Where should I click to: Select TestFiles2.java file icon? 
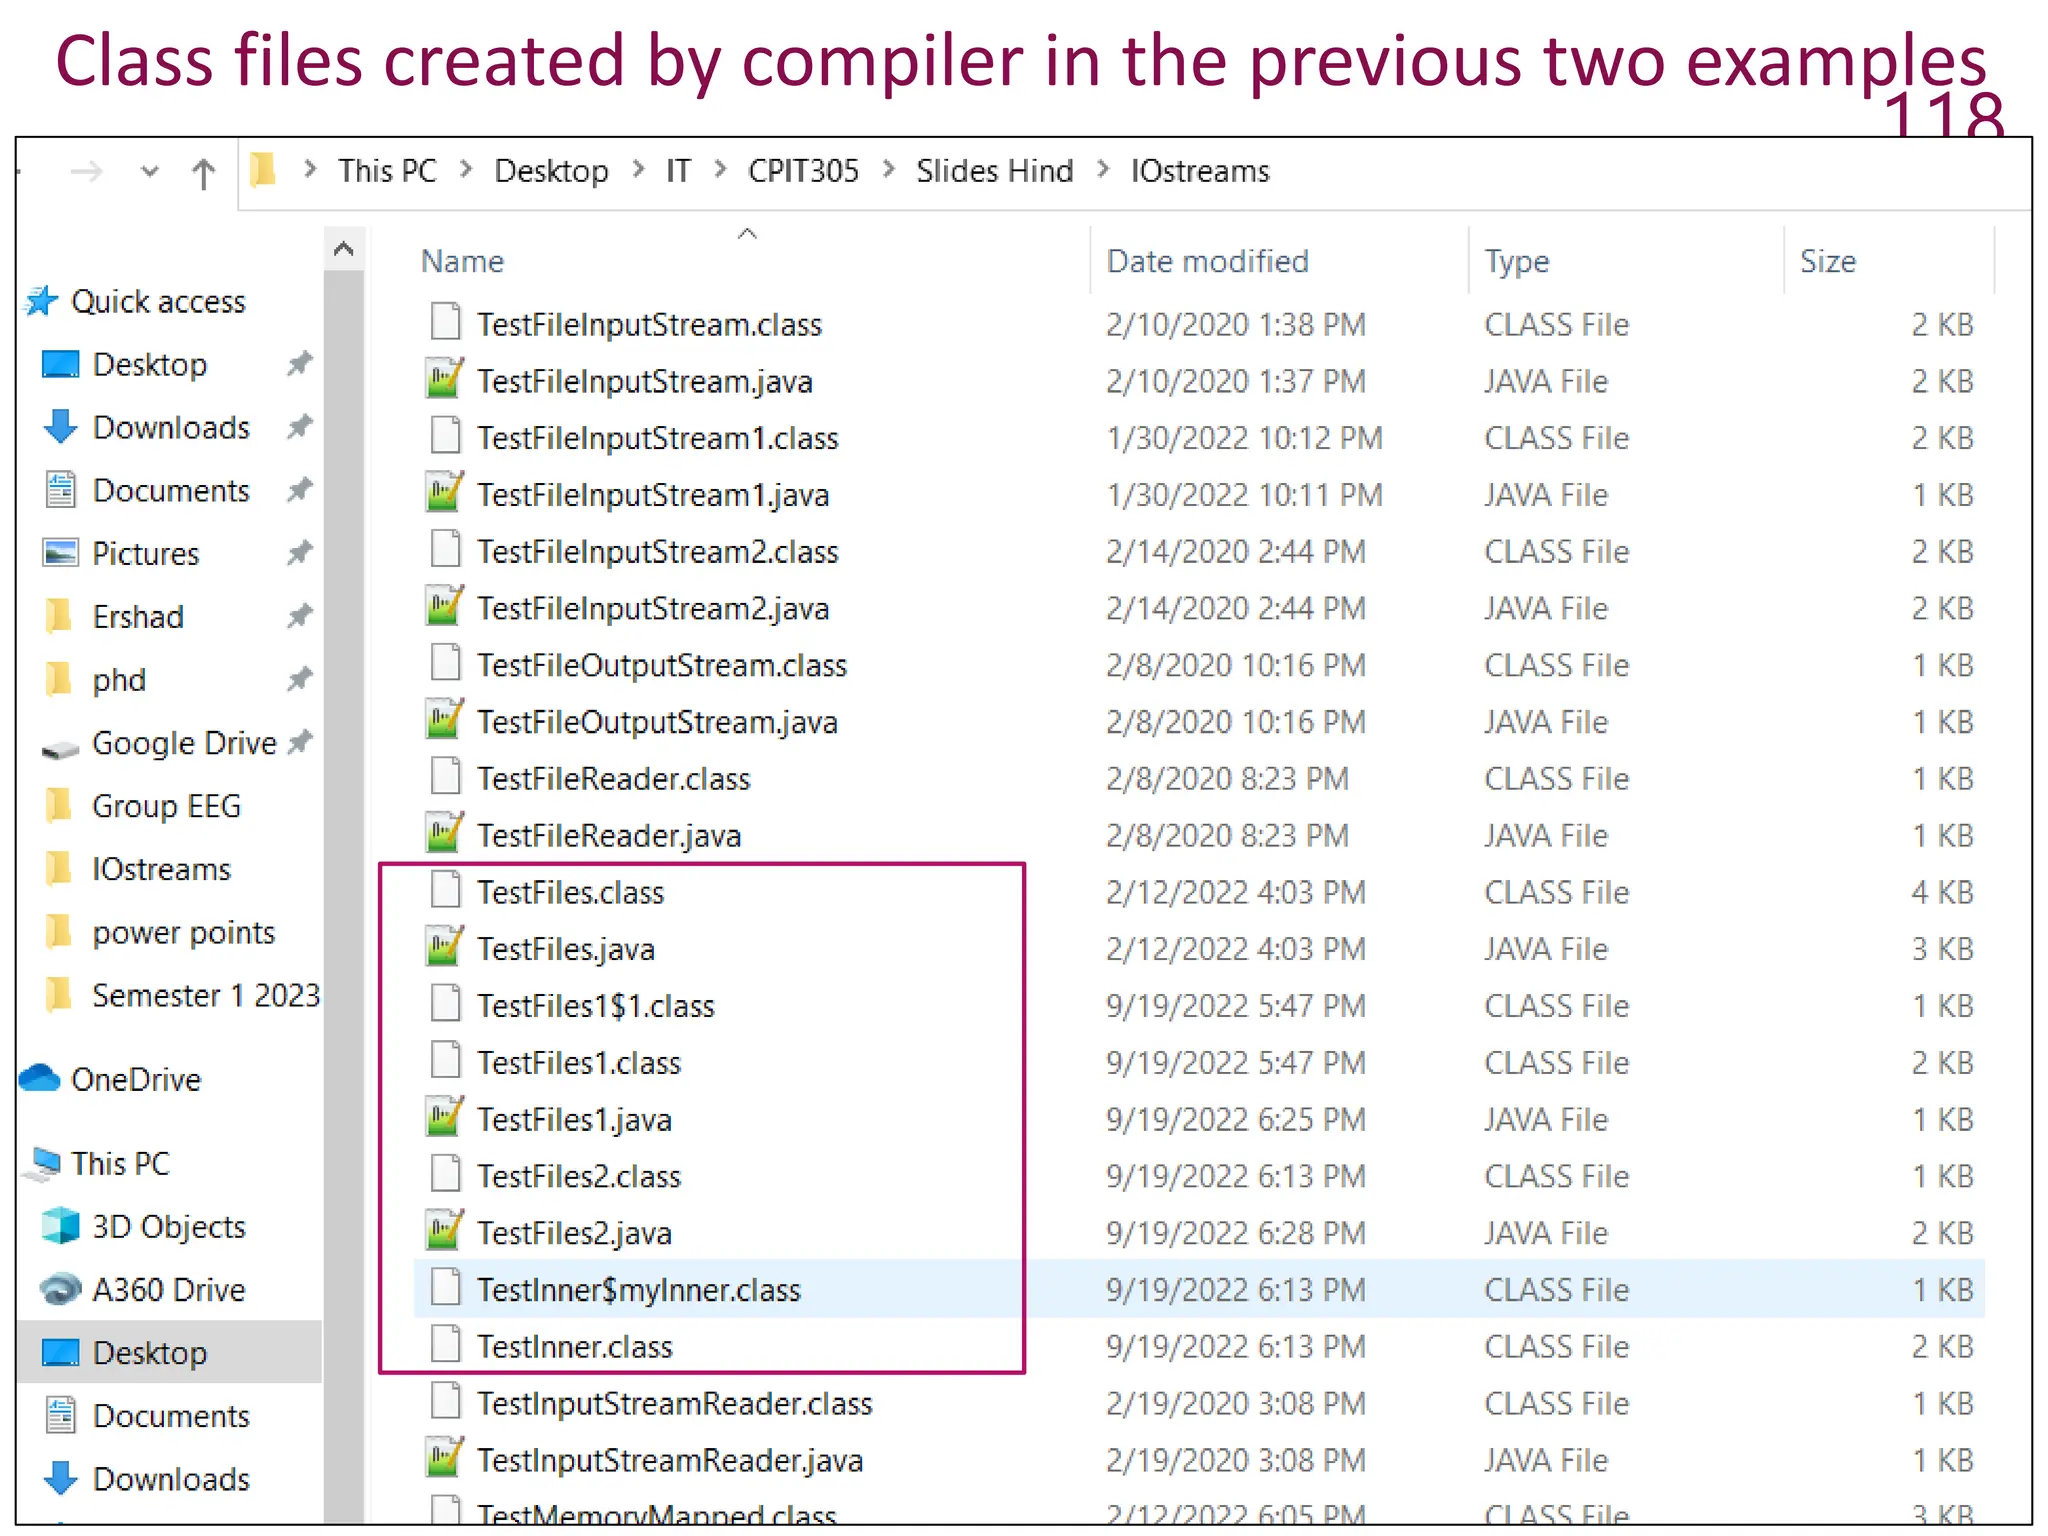coord(445,1231)
